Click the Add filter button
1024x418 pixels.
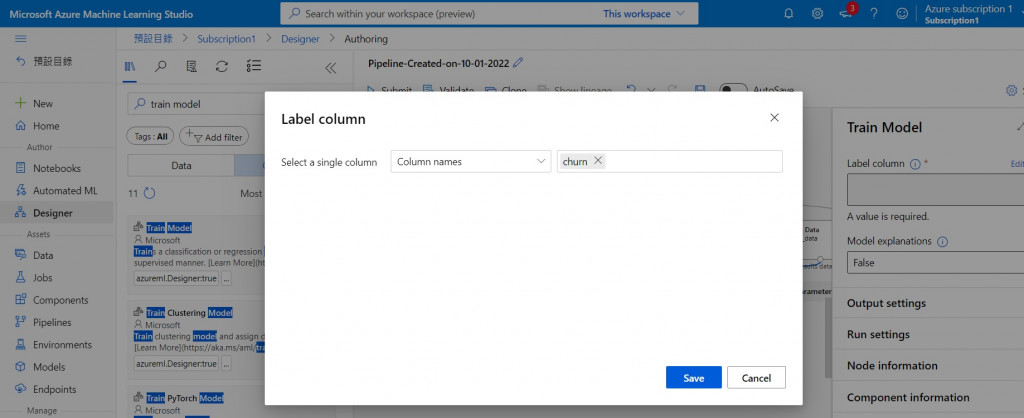pos(214,137)
